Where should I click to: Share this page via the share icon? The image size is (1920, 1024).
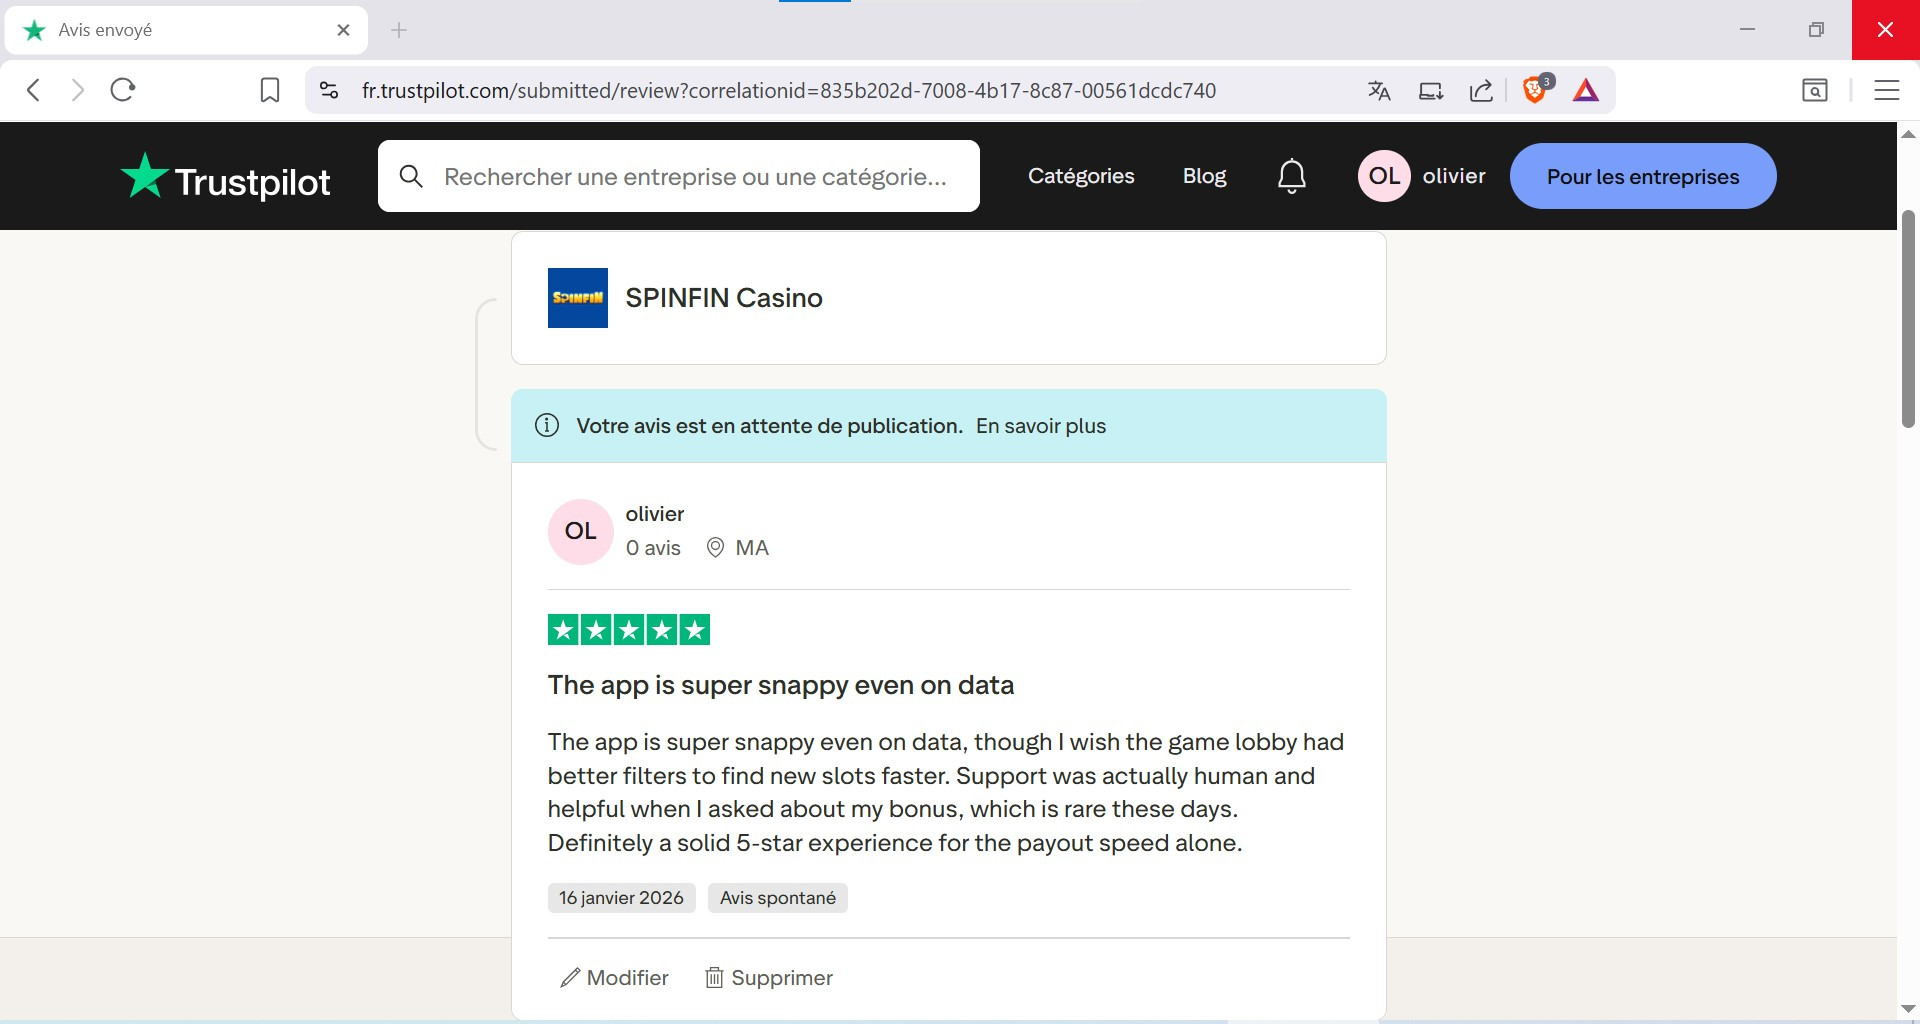tap(1481, 91)
